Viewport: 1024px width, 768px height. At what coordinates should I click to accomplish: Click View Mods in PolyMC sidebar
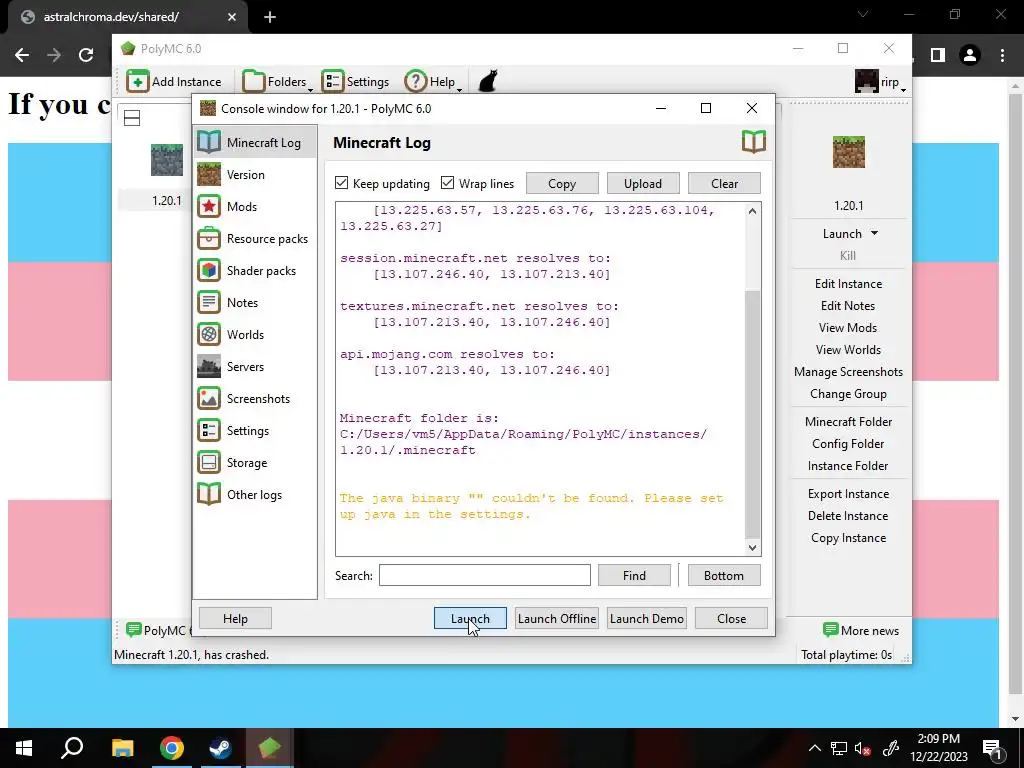pos(848,328)
